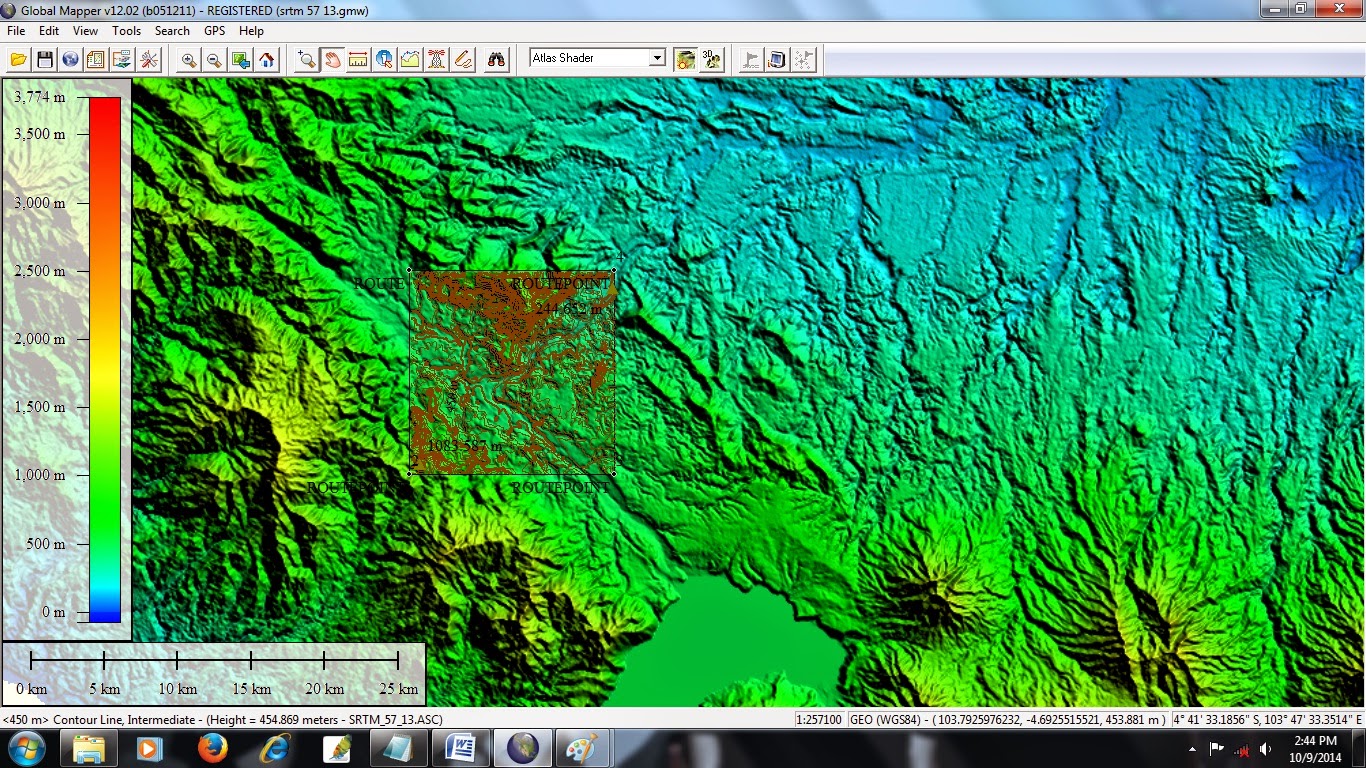Screen dimensions: 1366x768
Task: Launch the 3D view
Action: (x=712, y=59)
